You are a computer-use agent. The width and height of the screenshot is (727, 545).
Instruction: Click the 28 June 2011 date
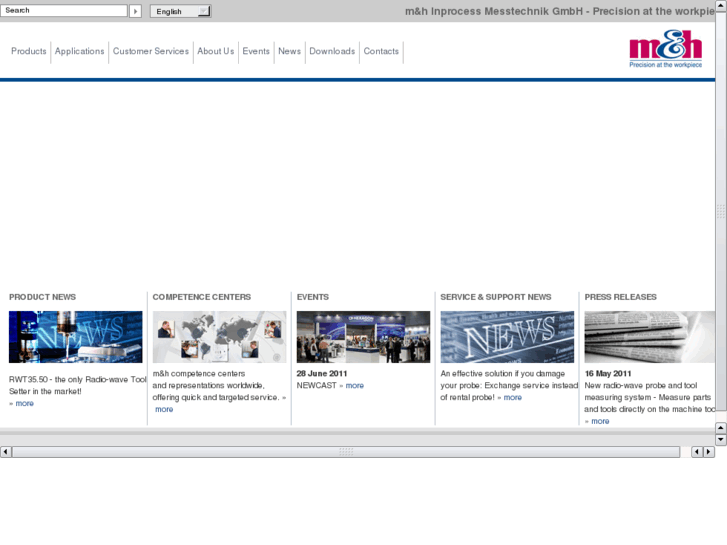coord(322,373)
